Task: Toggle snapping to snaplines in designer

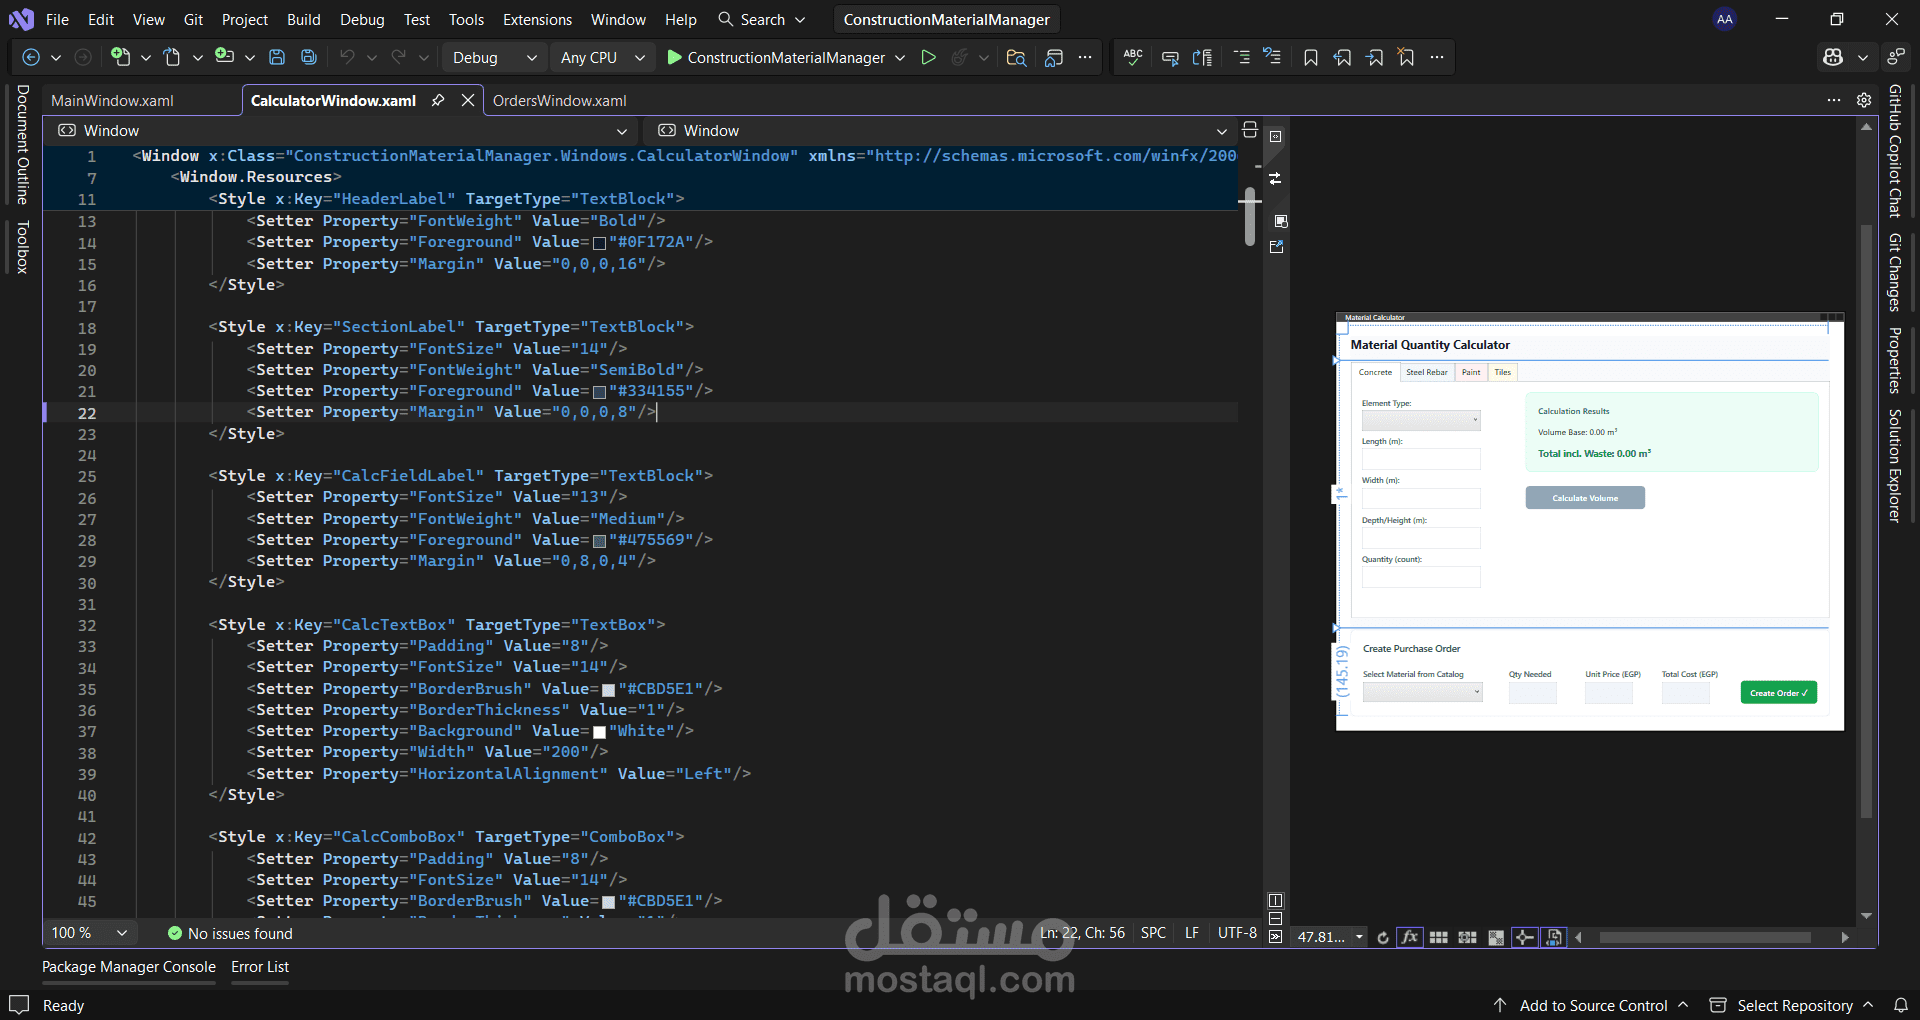Action: point(1524,937)
